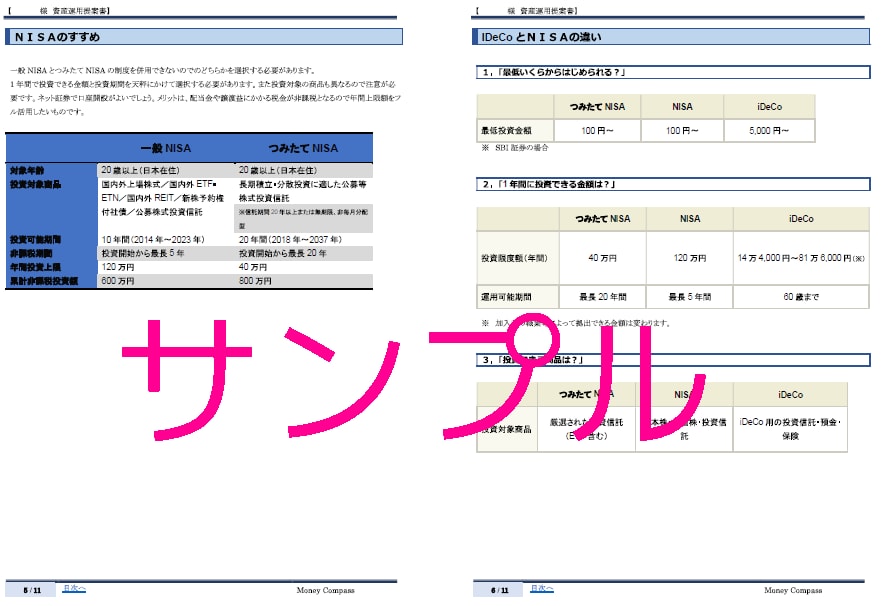Click 'Money Compass' in page 6 footer
The height and width of the screenshot is (606, 884).
[x=793, y=590]
